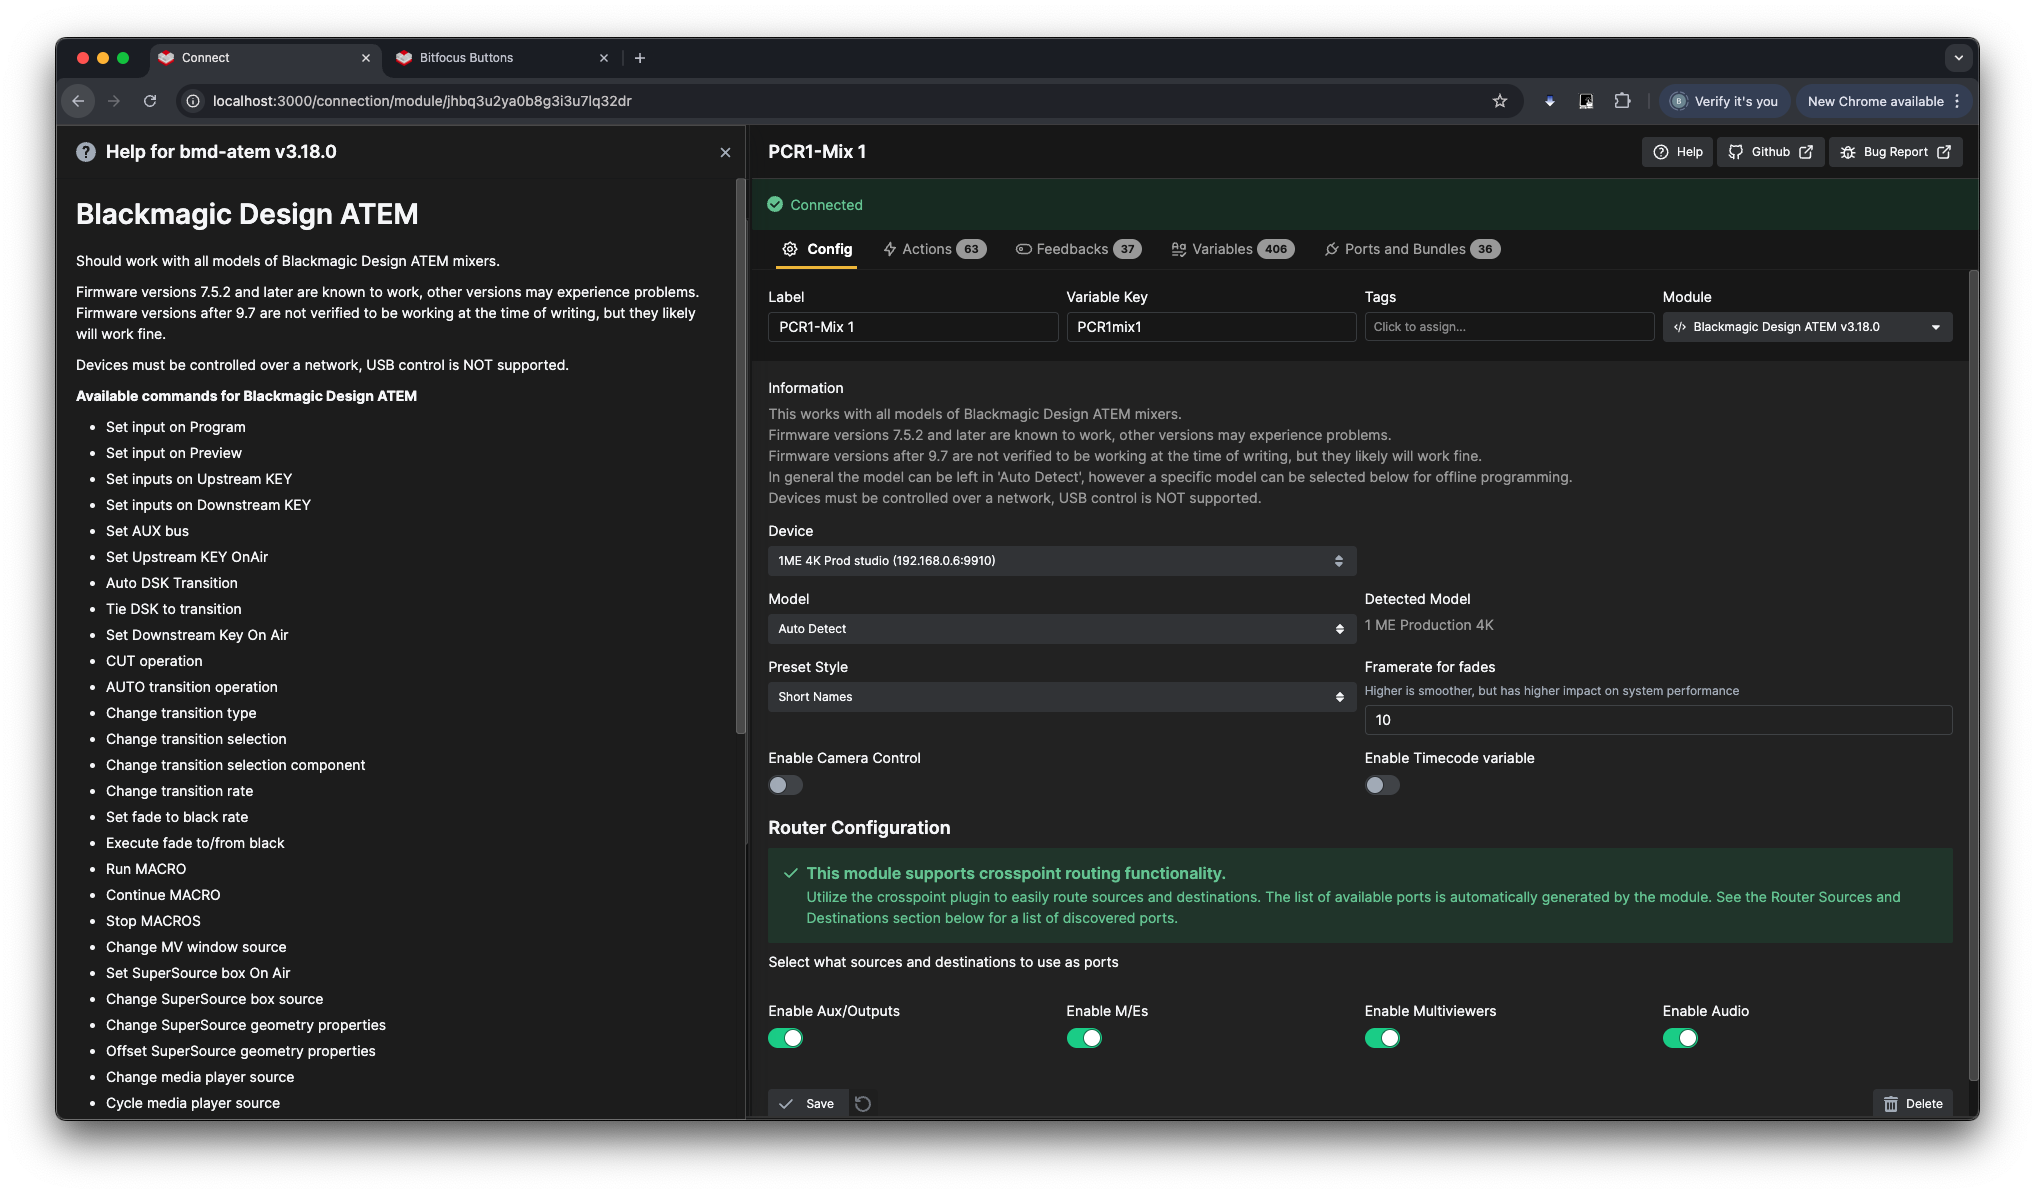This screenshot has width=2035, height=1194.
Task: Click 'Run MACRO' list item
Action: point(146,869)
